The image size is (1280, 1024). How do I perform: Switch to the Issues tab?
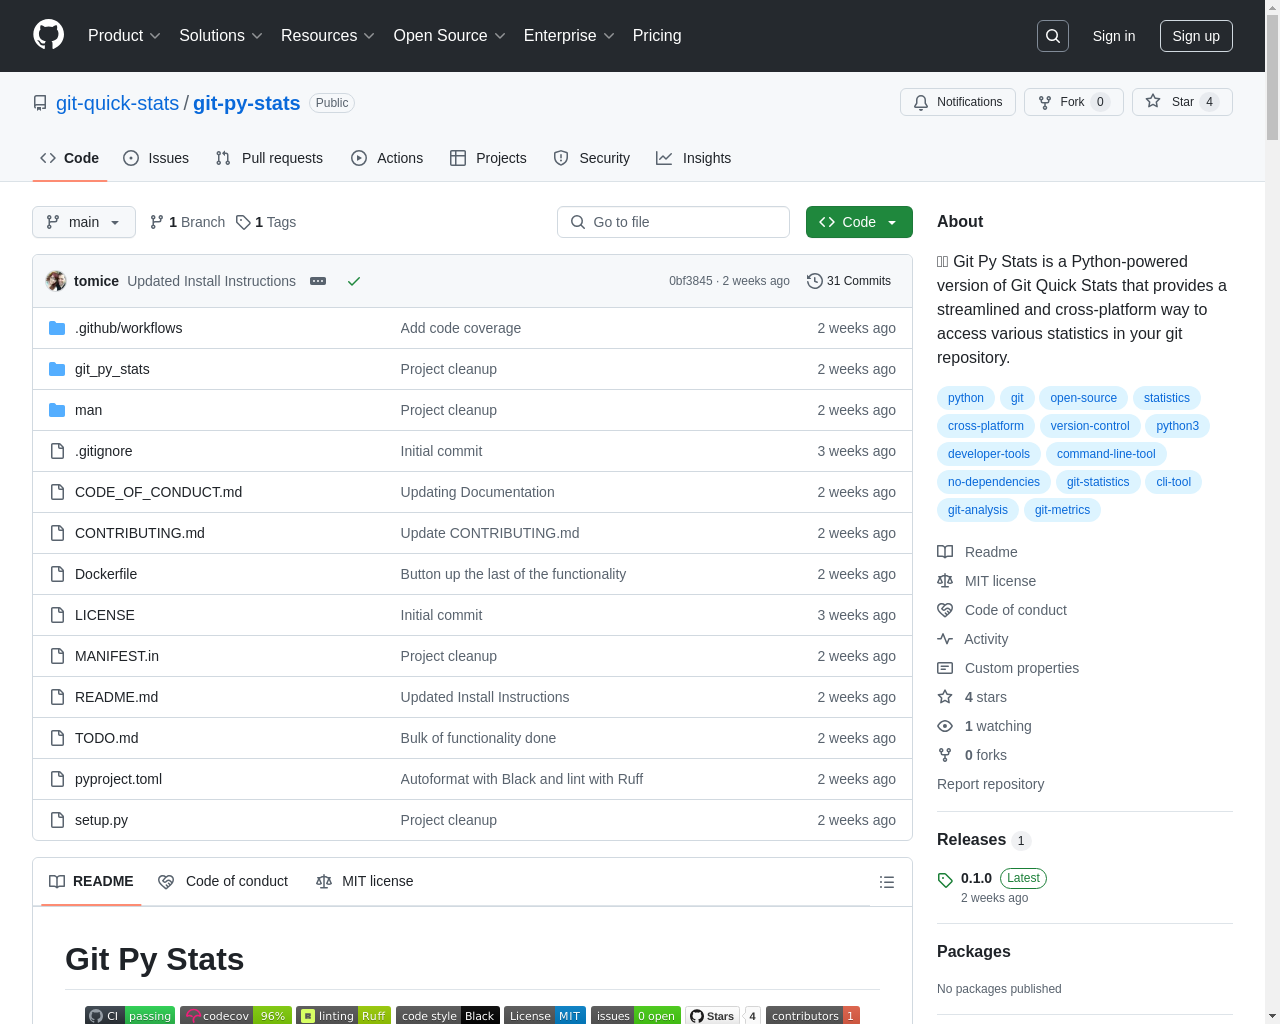pos(156,158)
